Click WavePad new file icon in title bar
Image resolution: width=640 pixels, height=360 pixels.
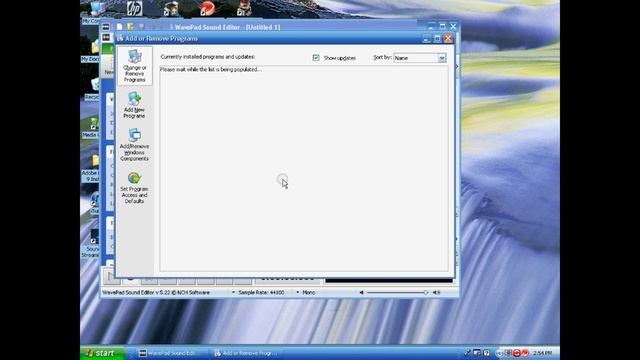(x=119, y=27)
